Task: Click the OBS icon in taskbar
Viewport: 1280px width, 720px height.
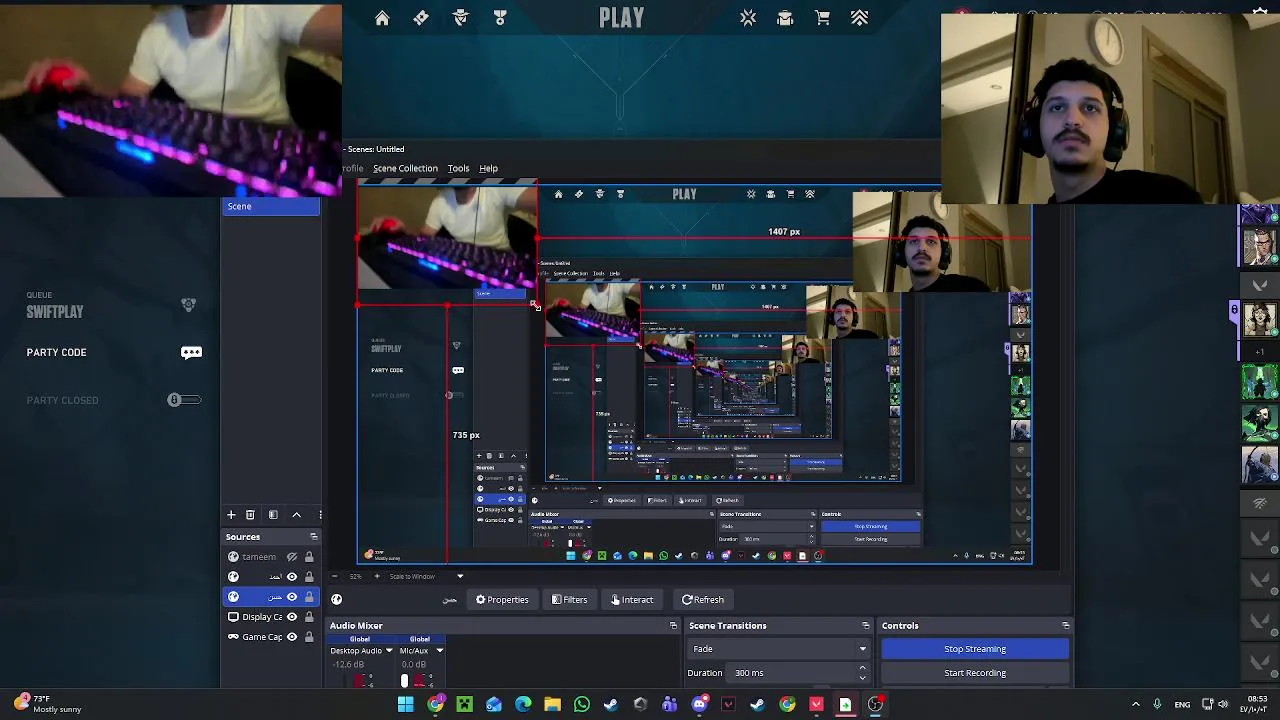Action: (x=875, y=705)
